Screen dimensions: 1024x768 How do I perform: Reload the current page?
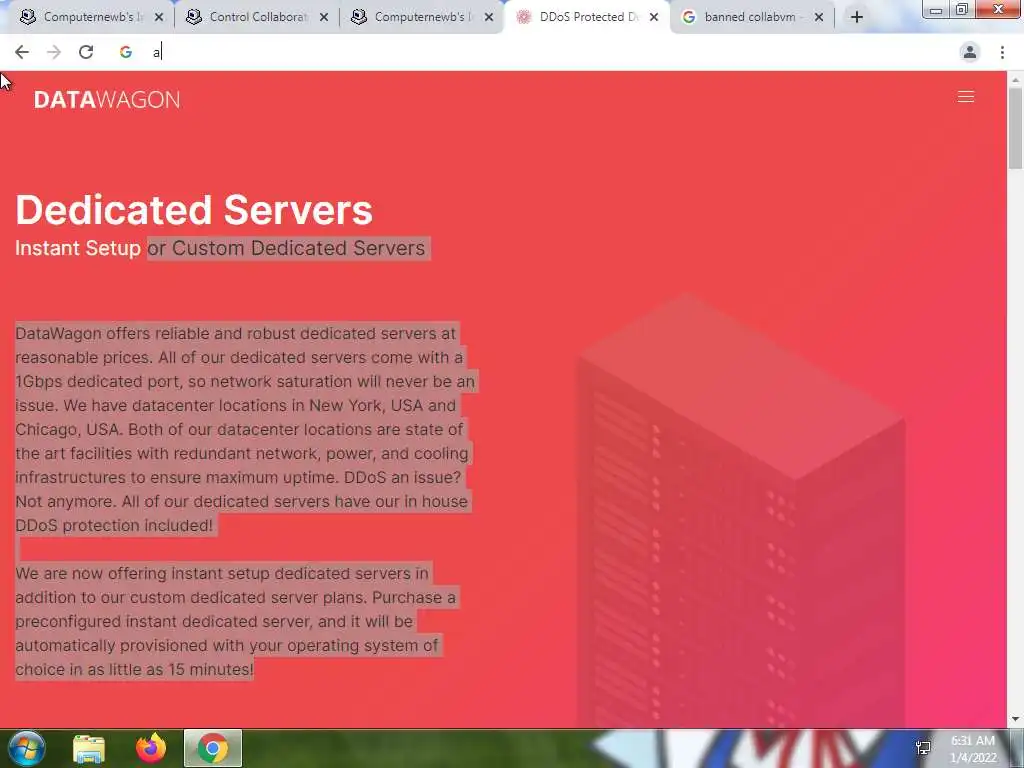(86, 52)
